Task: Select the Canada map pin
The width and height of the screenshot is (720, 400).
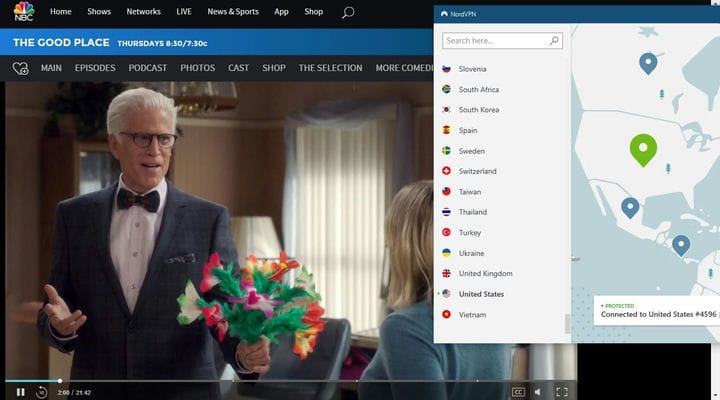Action: coord(648,62)
